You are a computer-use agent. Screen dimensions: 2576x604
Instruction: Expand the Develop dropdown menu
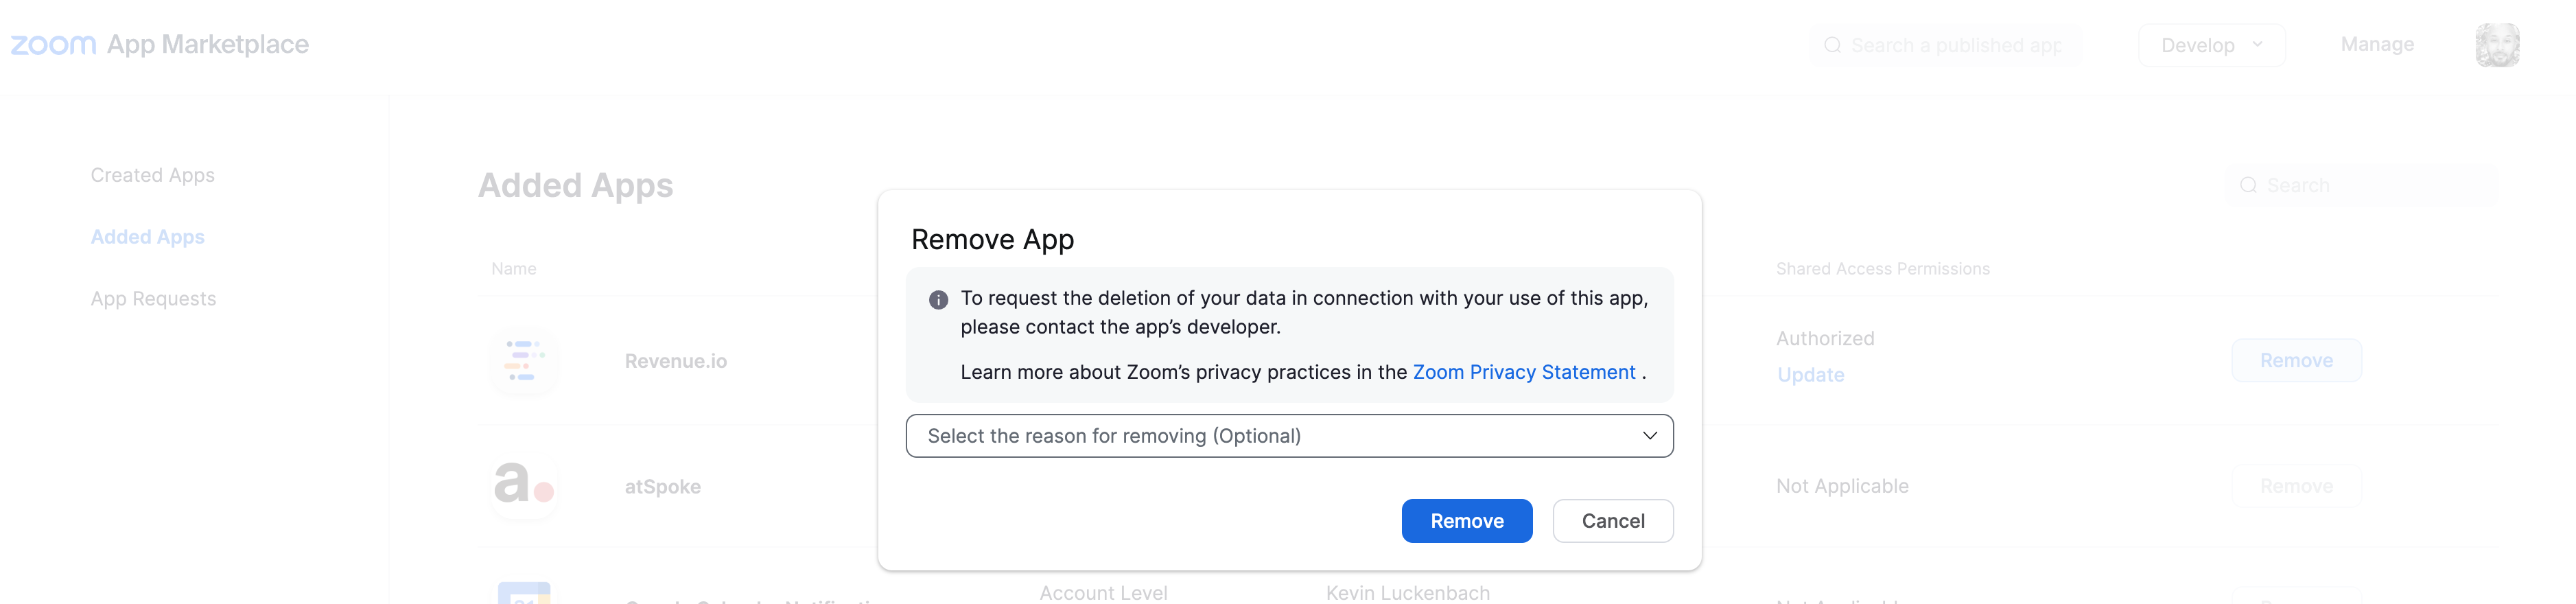[x=2211, y=45]
